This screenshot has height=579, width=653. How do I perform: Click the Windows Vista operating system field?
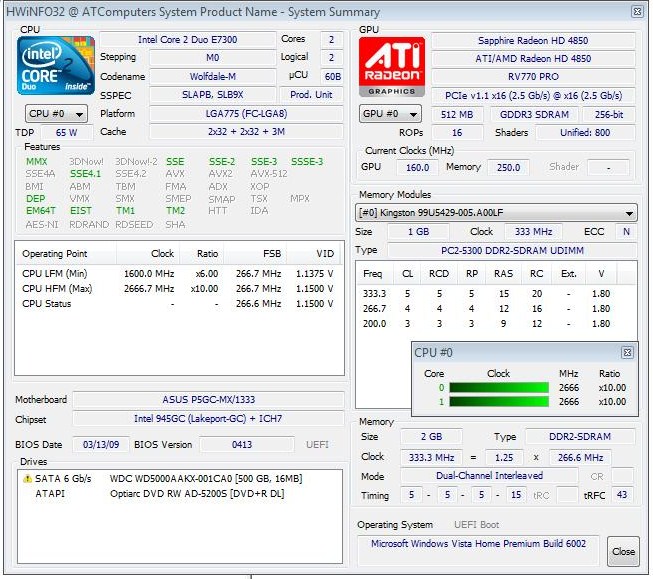point(480,544)
